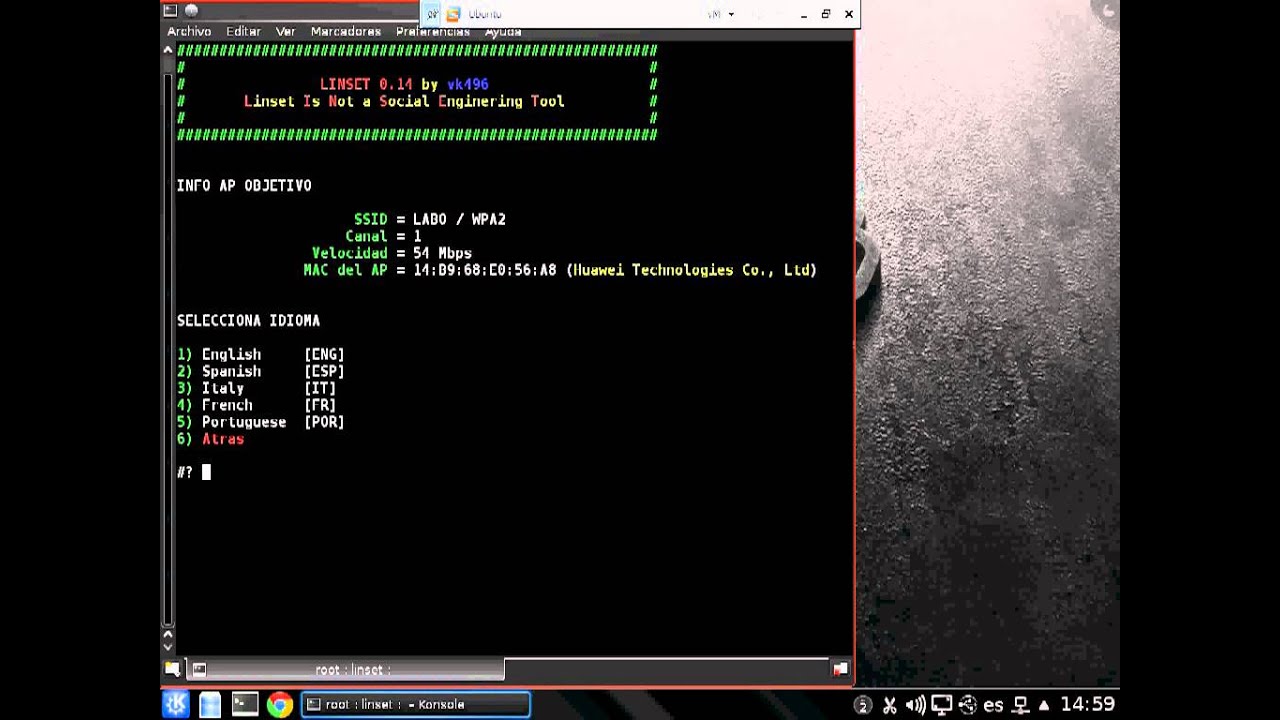
Task: Click the terminal scrollbar up arrow
Action: pos(168,50)
